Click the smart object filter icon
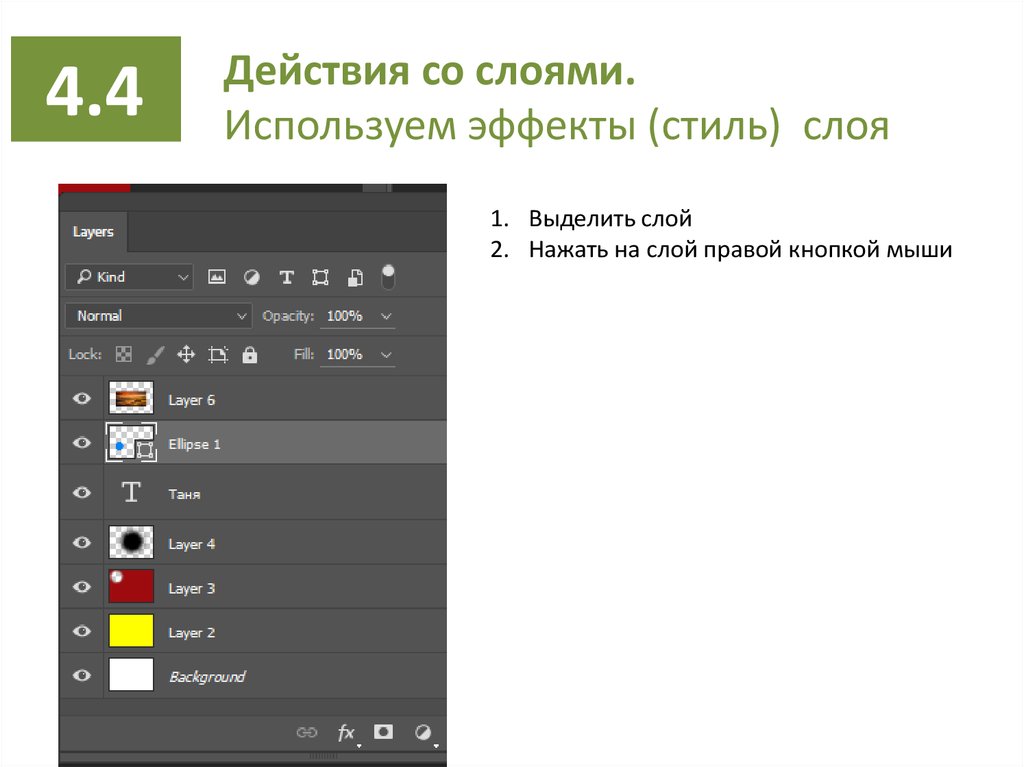The height and width of the screenshot is (767, 1024). tap(355, 277)
